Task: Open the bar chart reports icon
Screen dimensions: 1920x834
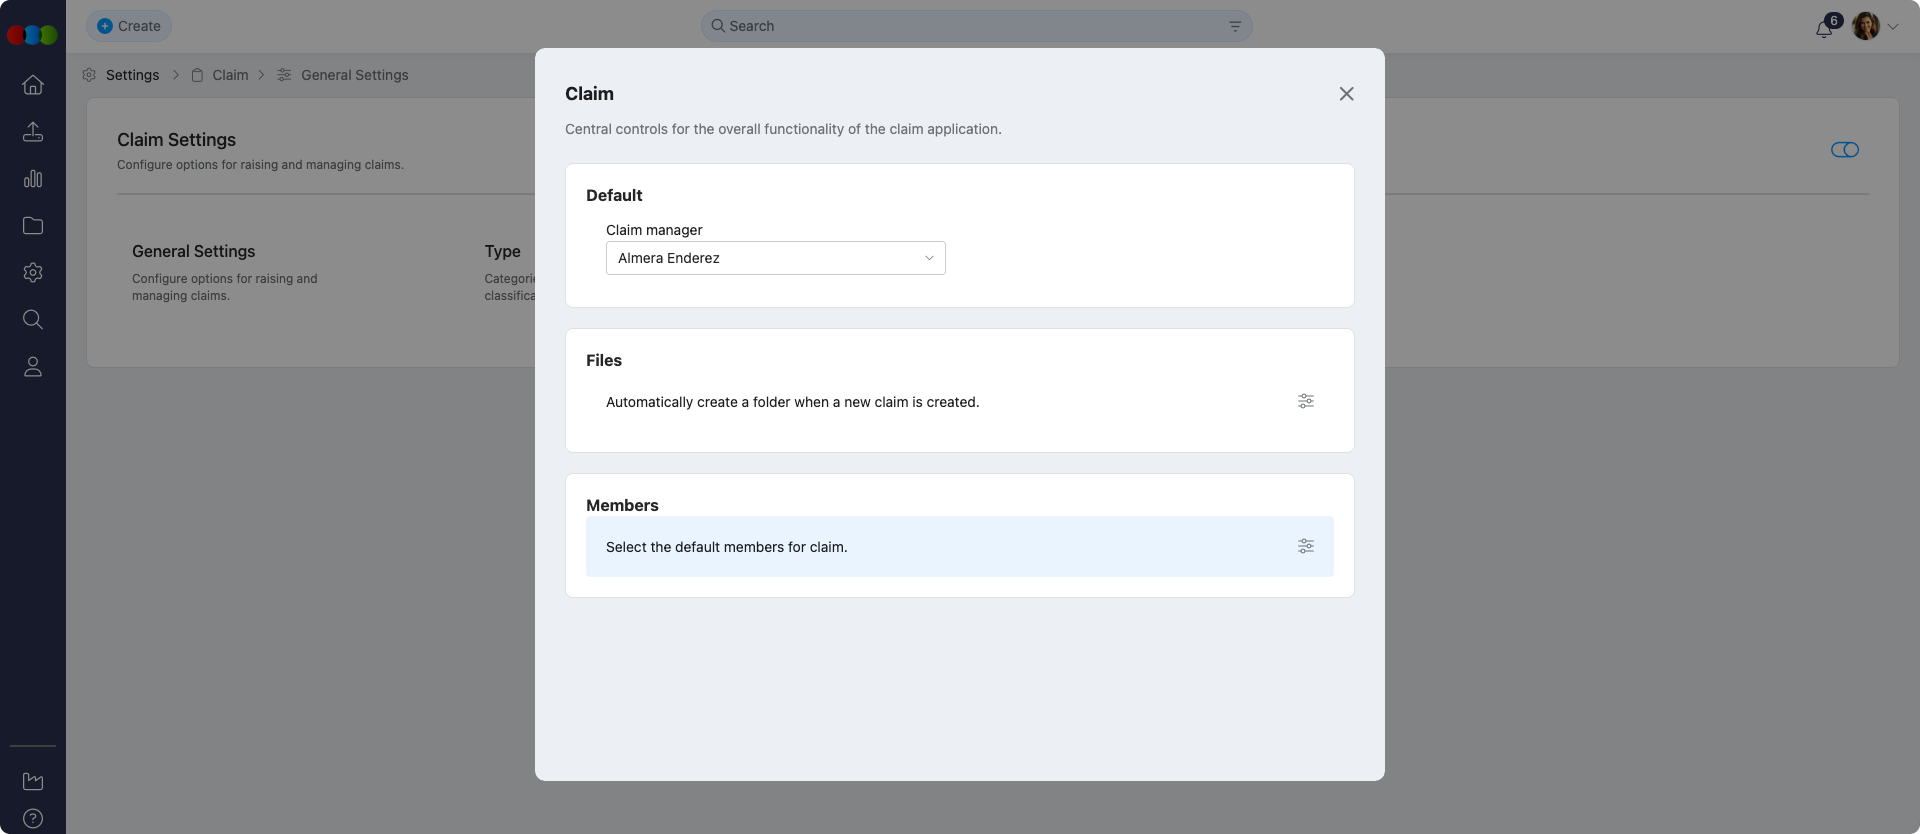Action: [x=33, y=179]
